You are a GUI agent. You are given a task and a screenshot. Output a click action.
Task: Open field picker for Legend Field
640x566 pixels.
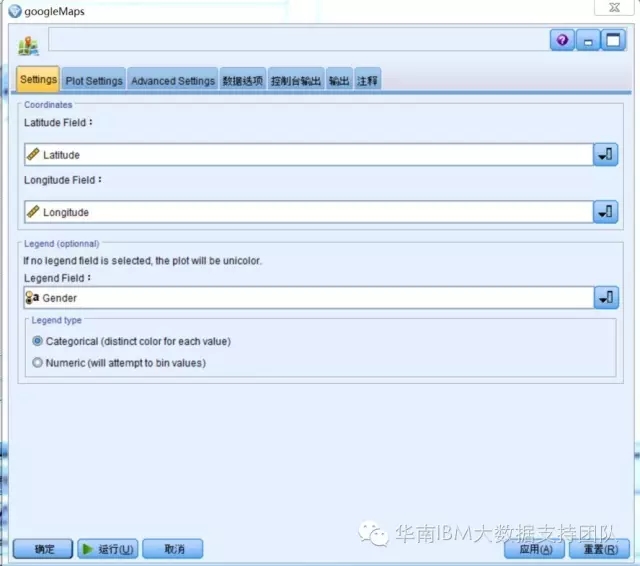[x=606, y=297]
